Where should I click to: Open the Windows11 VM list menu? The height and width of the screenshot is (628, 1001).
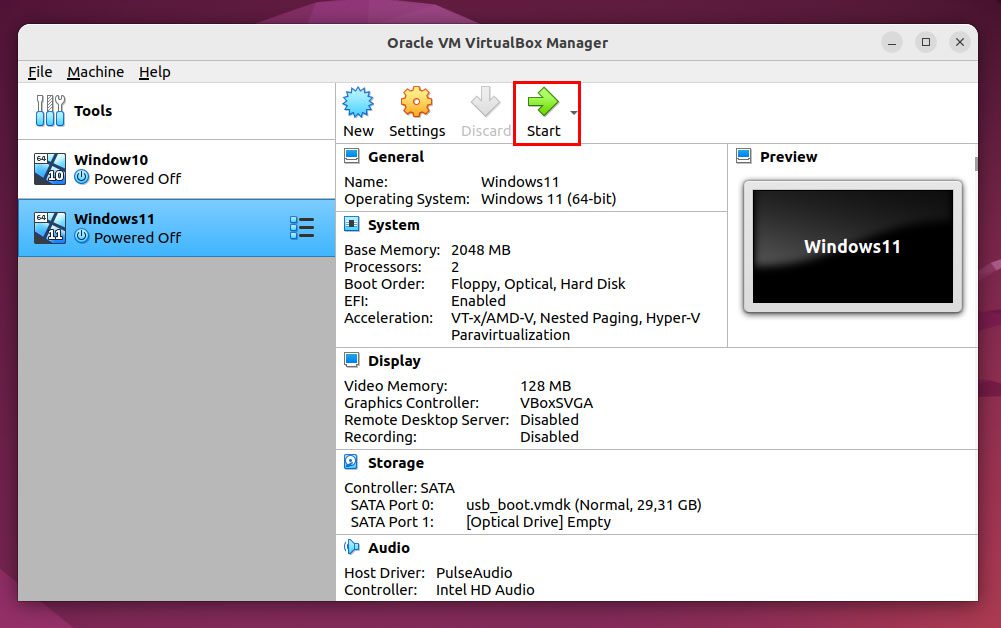pos(302,227)
